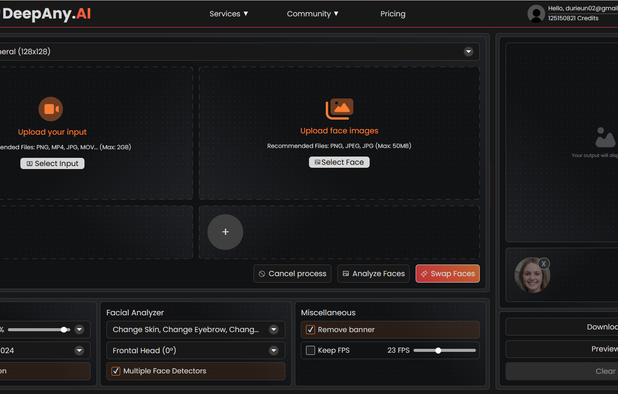Expand the dropdown ending in 024
The image size is (618, 394).
(79, 350)
